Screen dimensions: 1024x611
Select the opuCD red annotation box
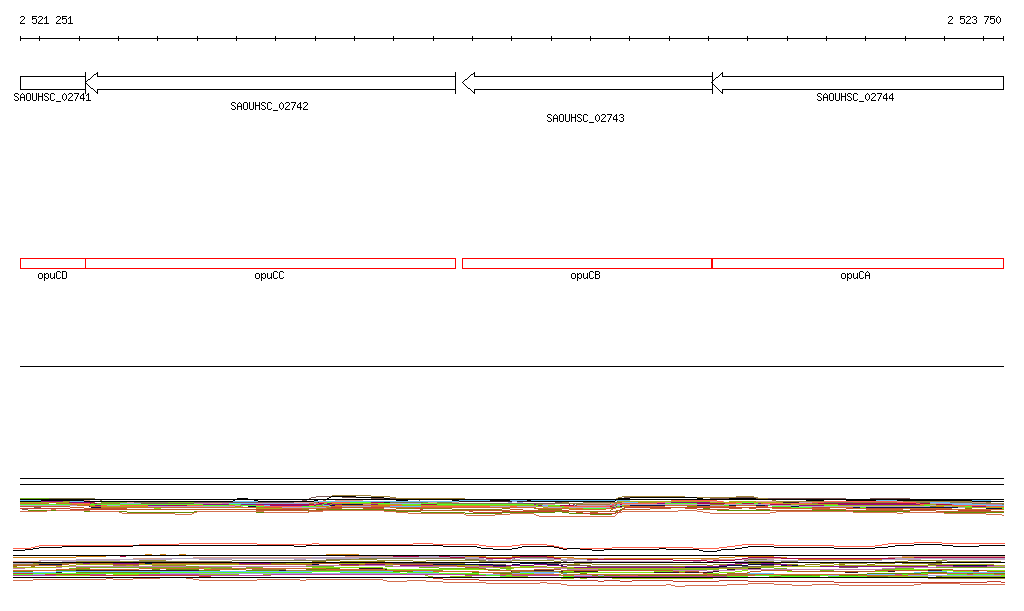[53, 264]
